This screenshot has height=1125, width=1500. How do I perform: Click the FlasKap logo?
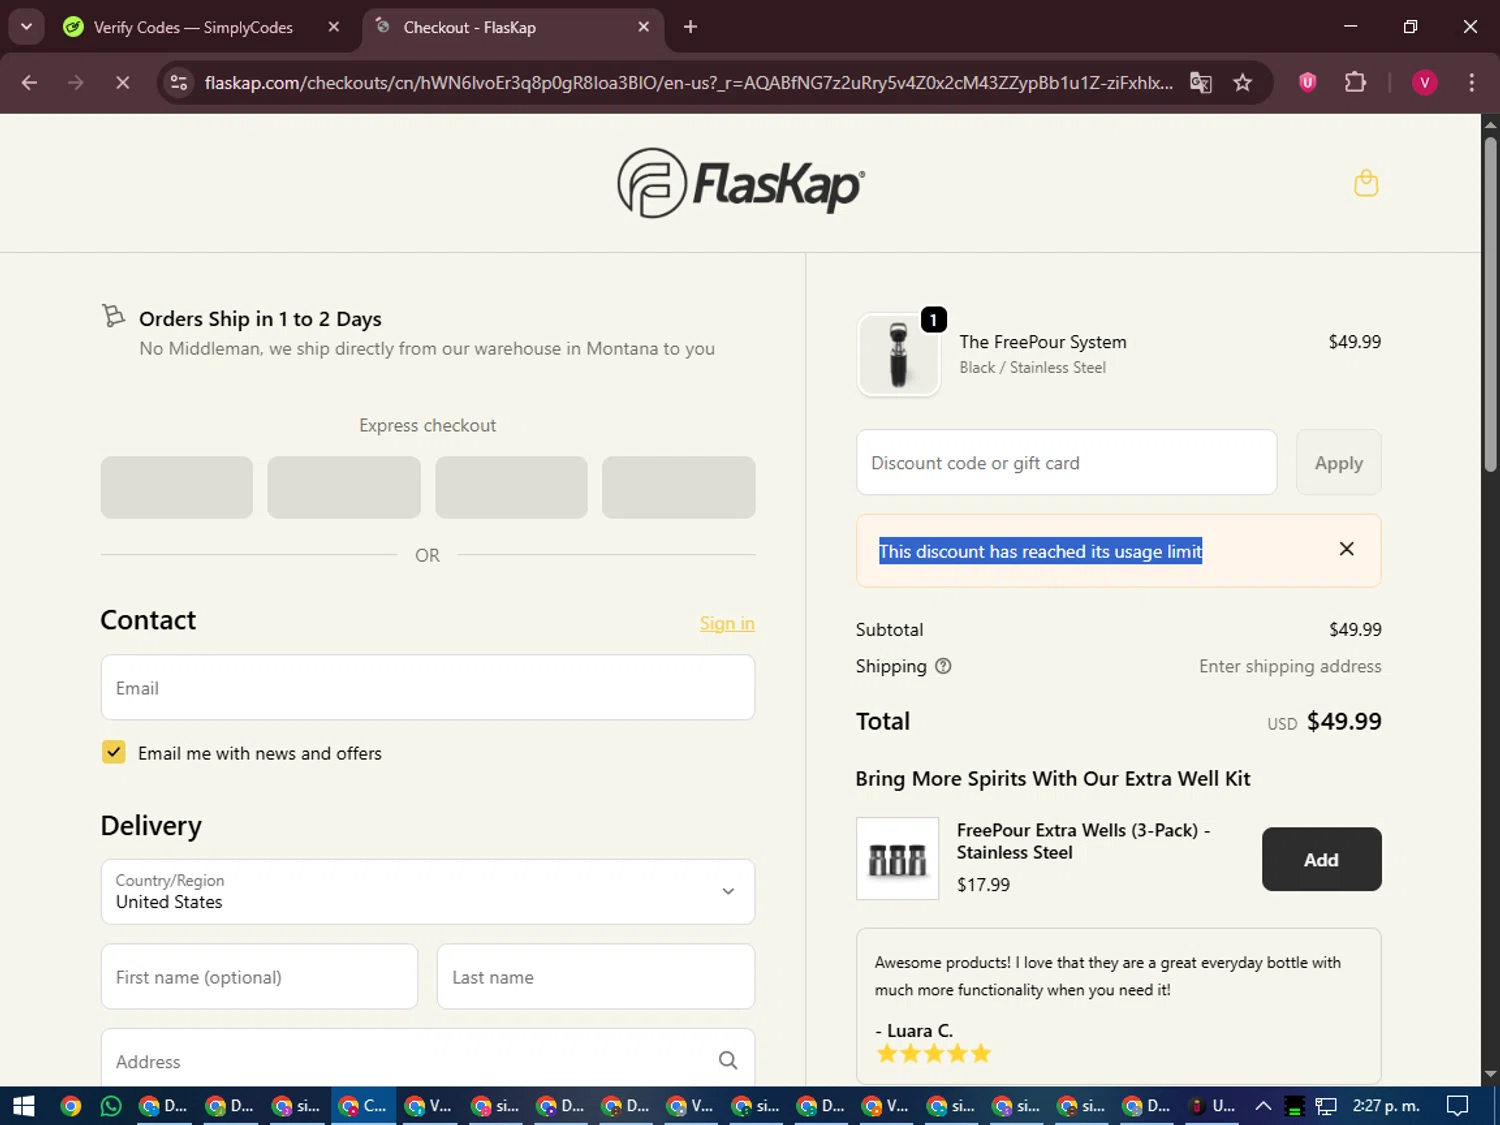pos(741,184)
